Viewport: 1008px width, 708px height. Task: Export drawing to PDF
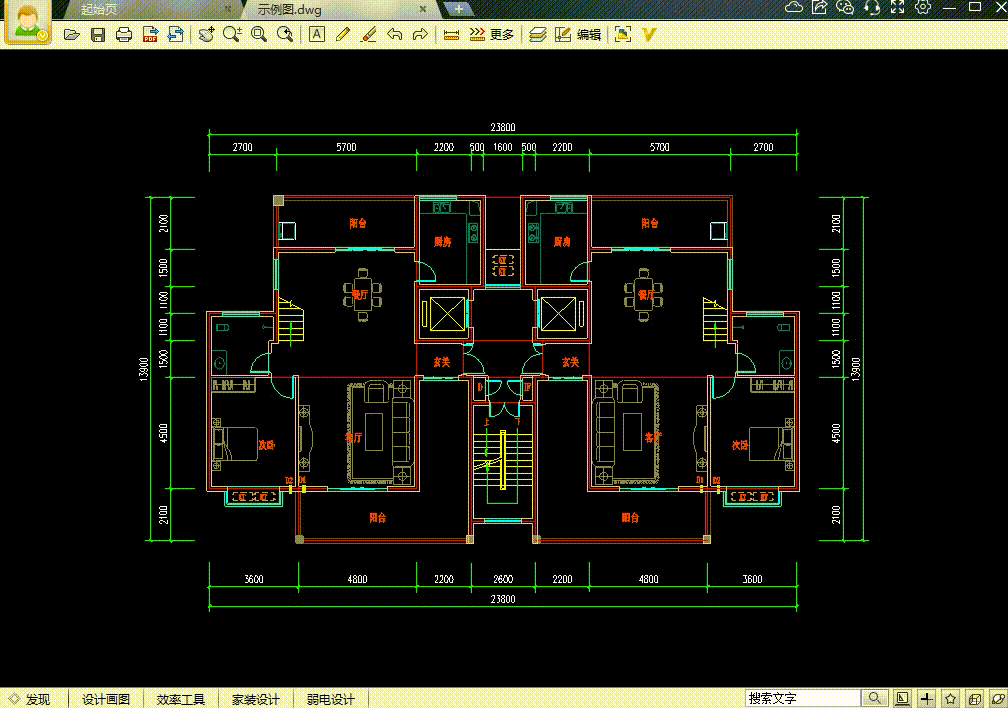[x=148, y=33]
